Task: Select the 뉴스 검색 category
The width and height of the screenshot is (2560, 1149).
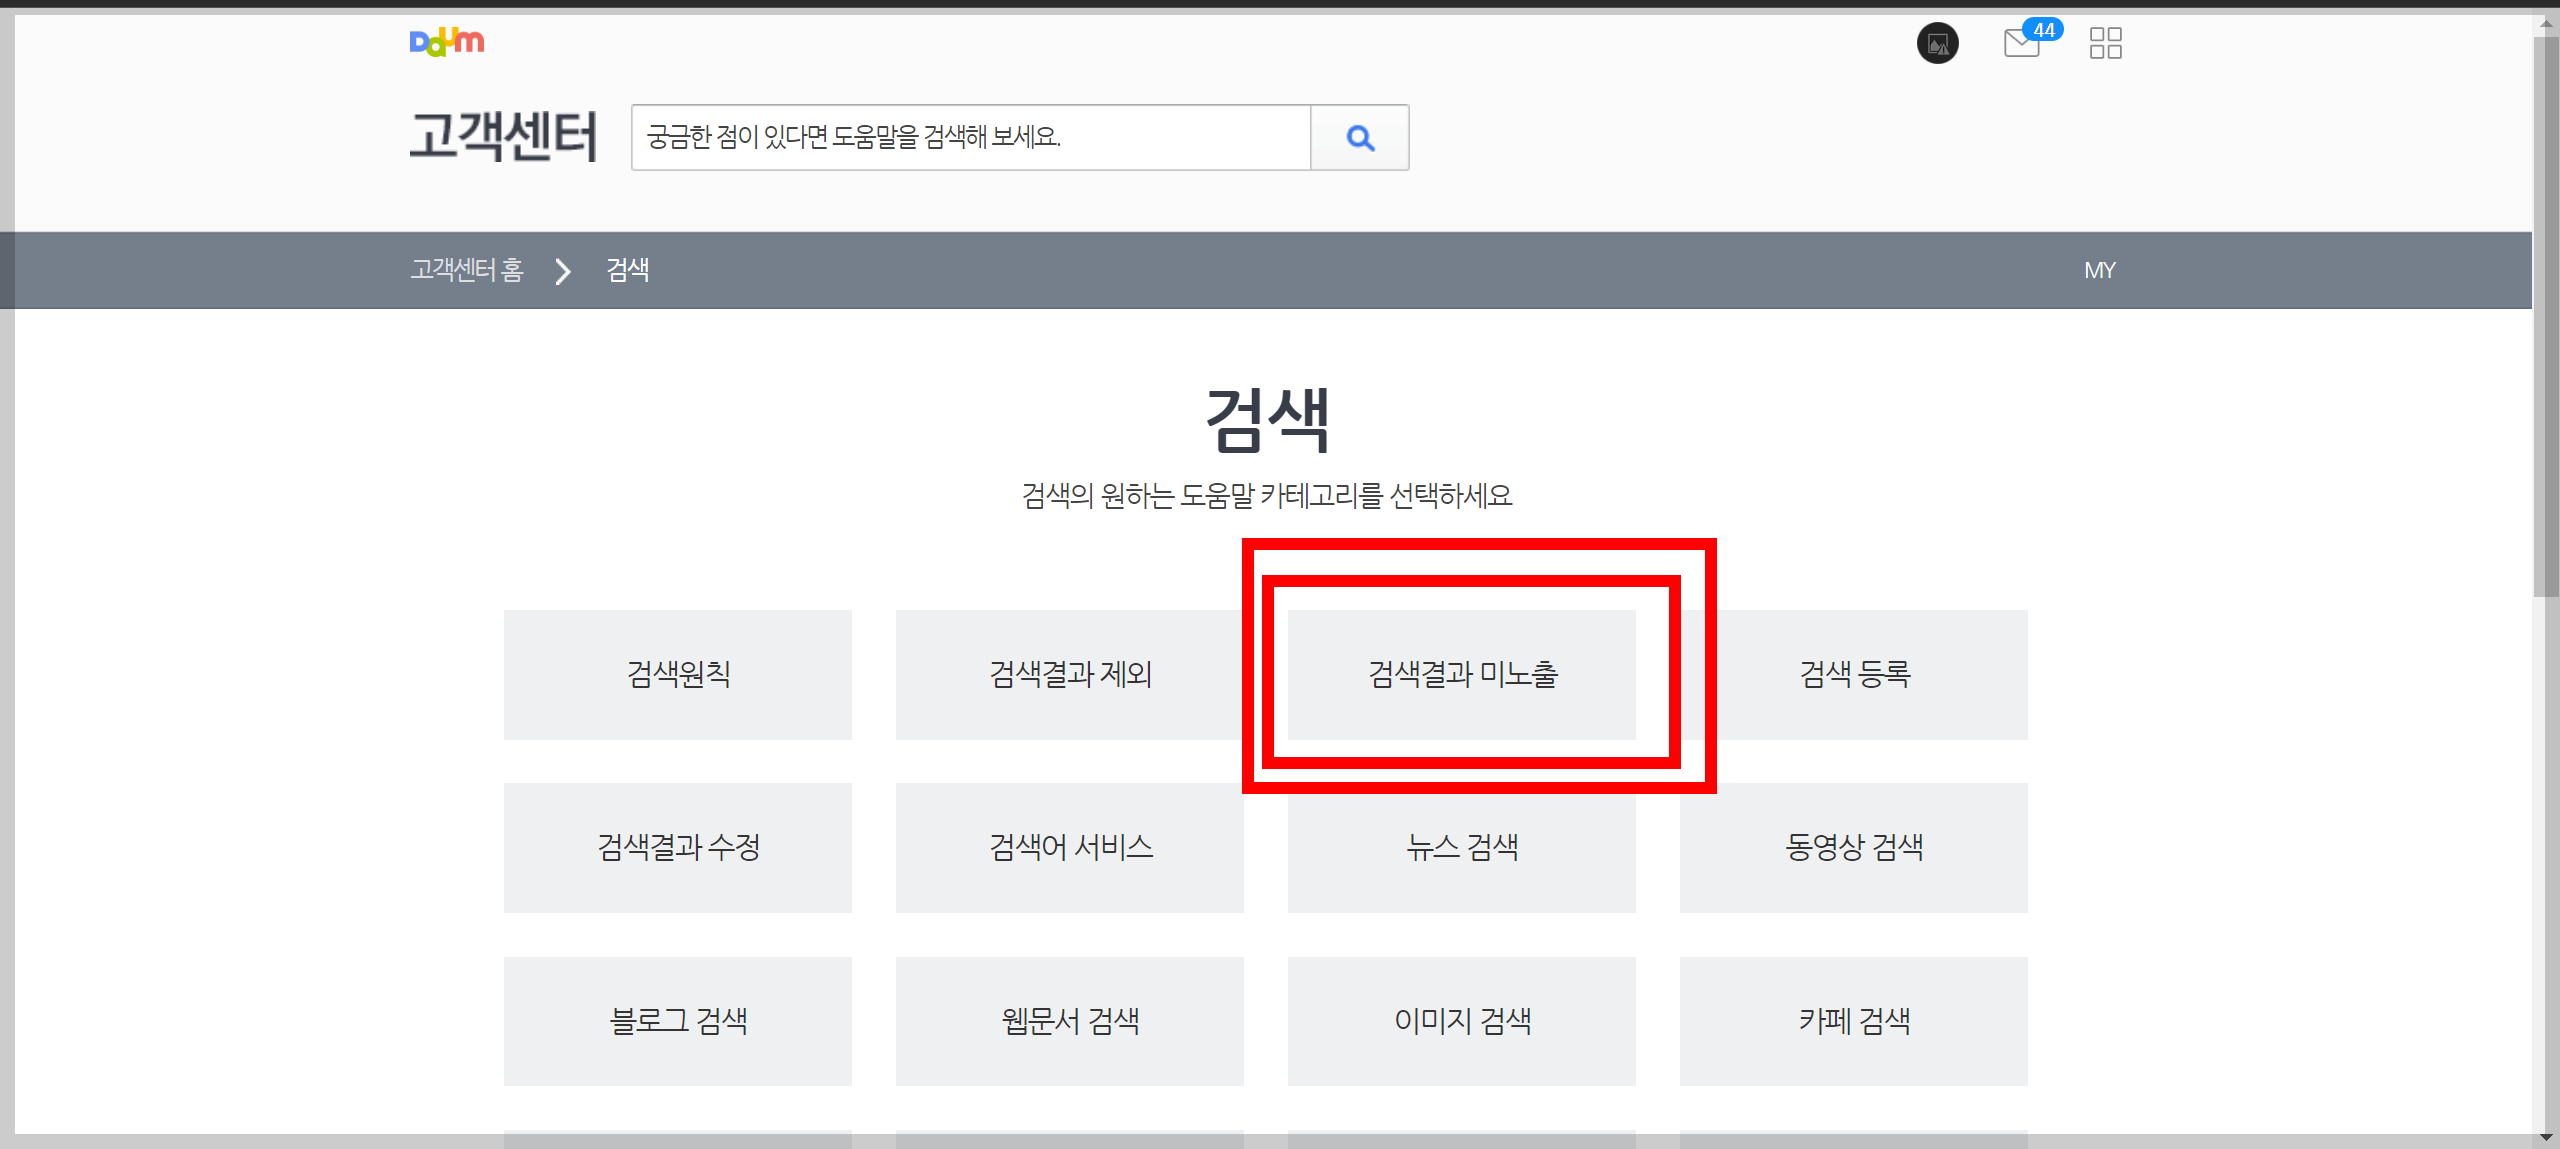Action: click(1461, 848)
